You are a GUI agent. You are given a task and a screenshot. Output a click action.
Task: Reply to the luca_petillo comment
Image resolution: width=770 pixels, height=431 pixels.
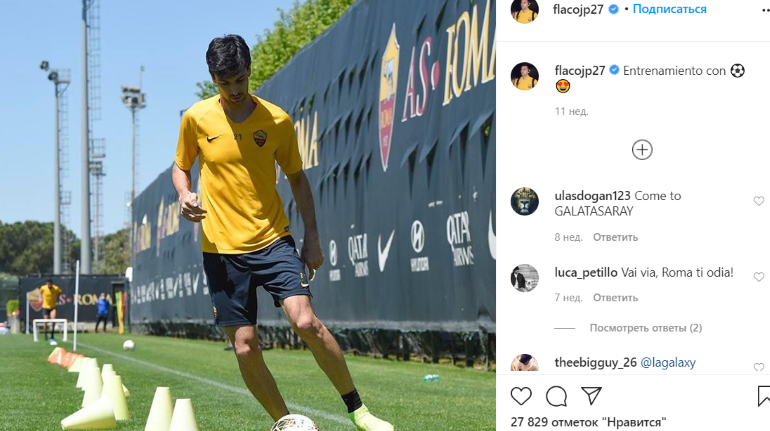(615, 297)
